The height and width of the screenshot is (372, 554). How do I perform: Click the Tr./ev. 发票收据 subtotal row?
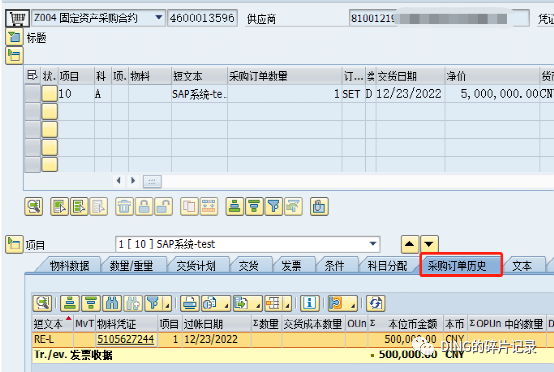click(x=293, y=354)
